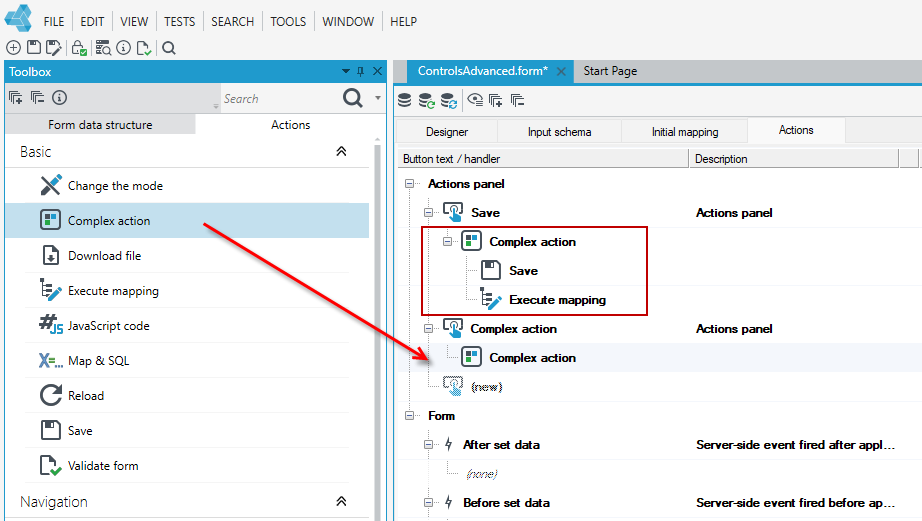This screenshot has width=922, height=521.
Task: Click the search magnifier in main toolbar
Action: (169, 48)
